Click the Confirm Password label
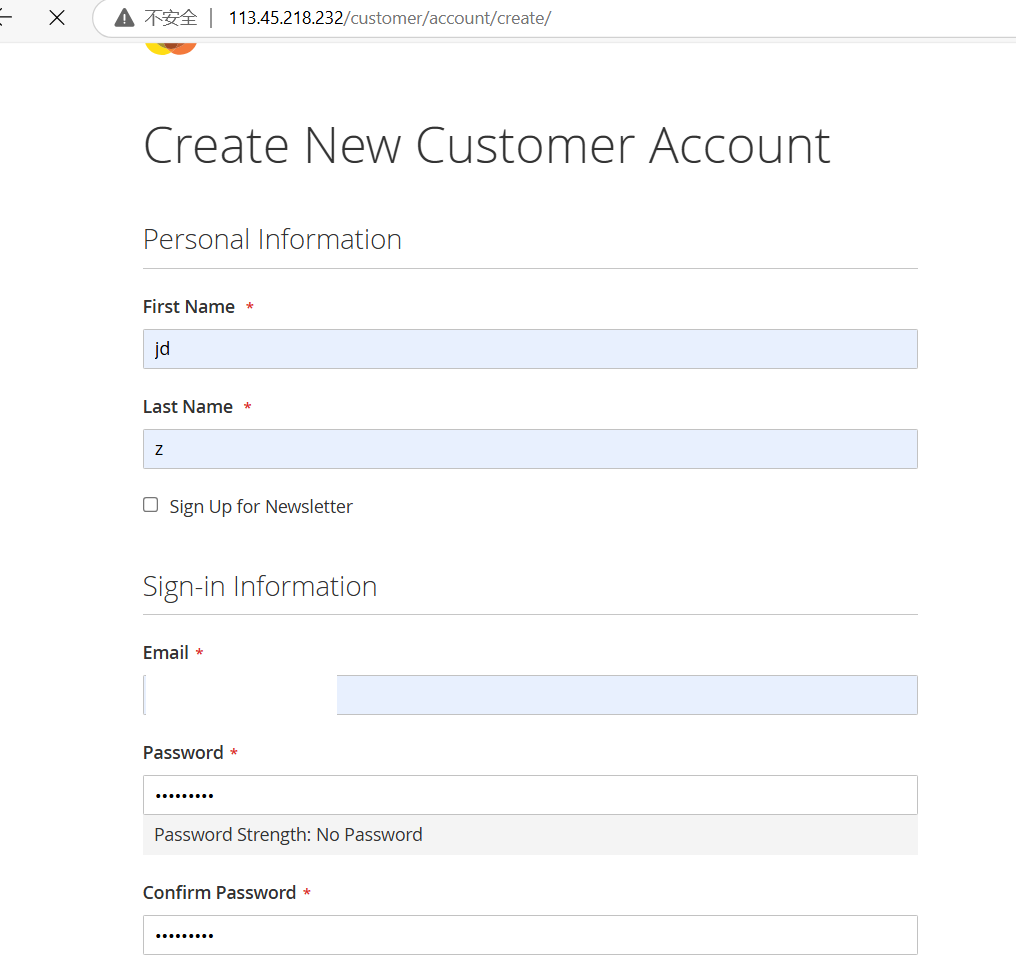 point(220,893)
